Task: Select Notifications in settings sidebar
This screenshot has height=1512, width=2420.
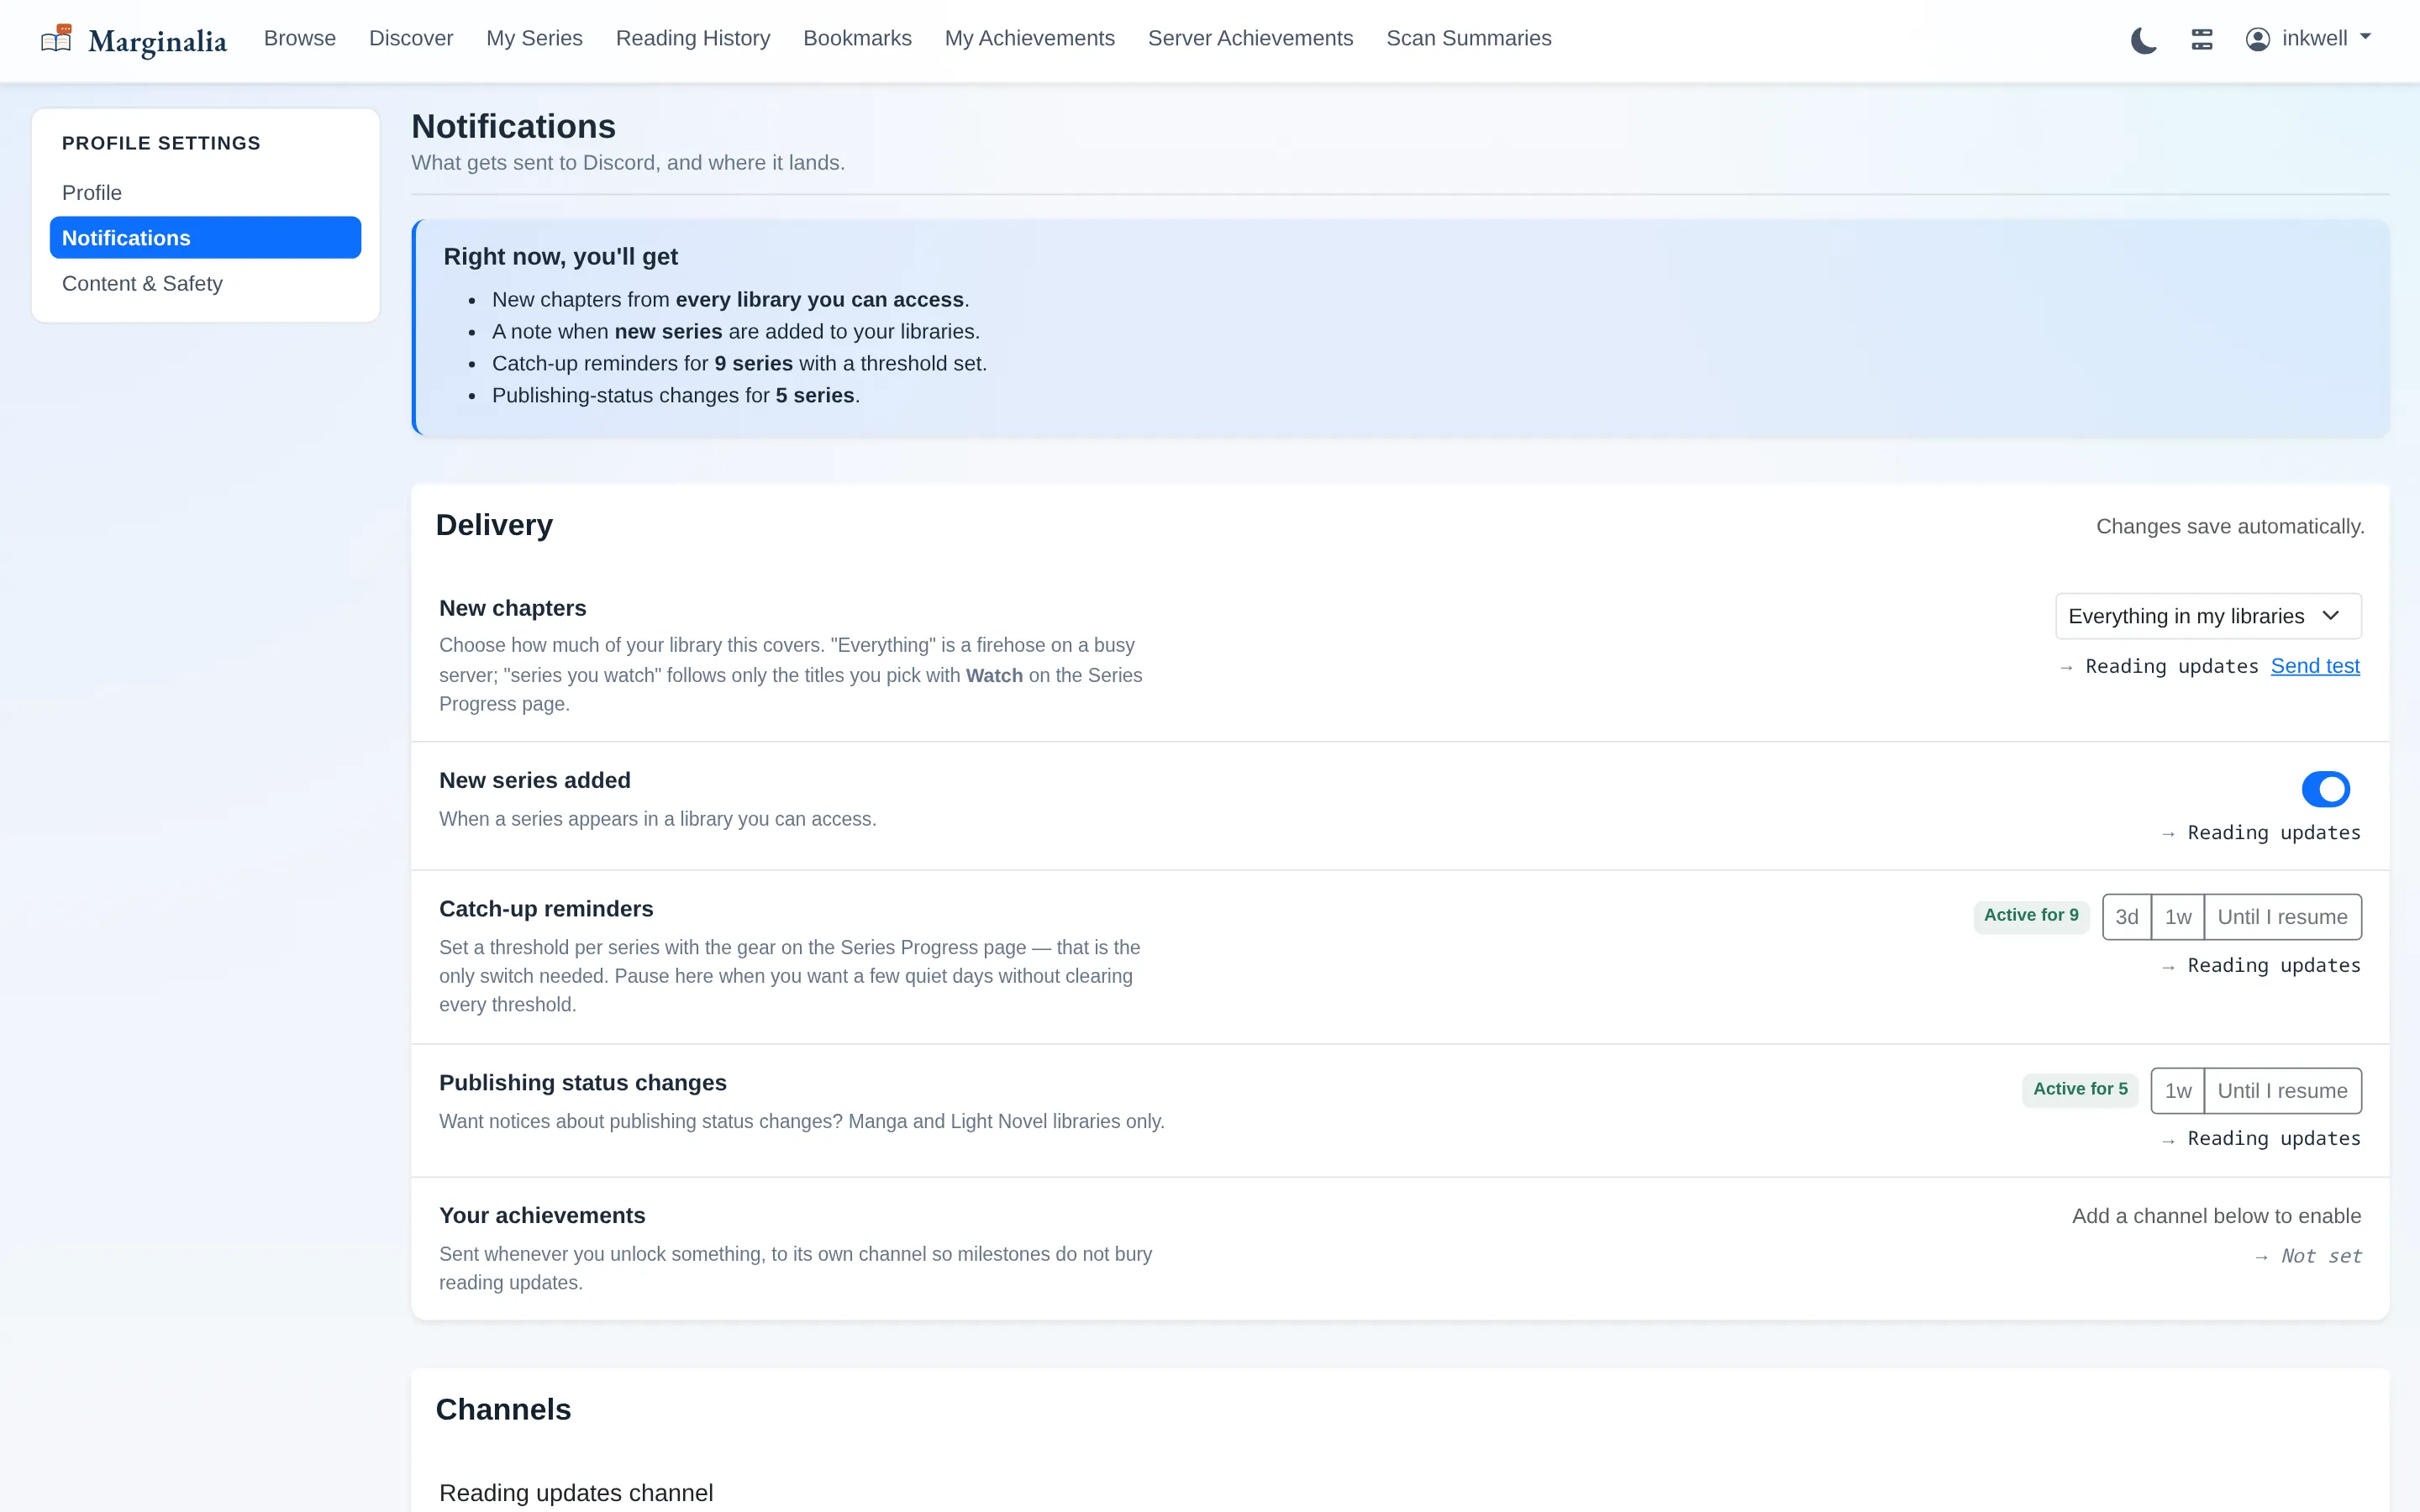Action: click(x=205, y=238)
